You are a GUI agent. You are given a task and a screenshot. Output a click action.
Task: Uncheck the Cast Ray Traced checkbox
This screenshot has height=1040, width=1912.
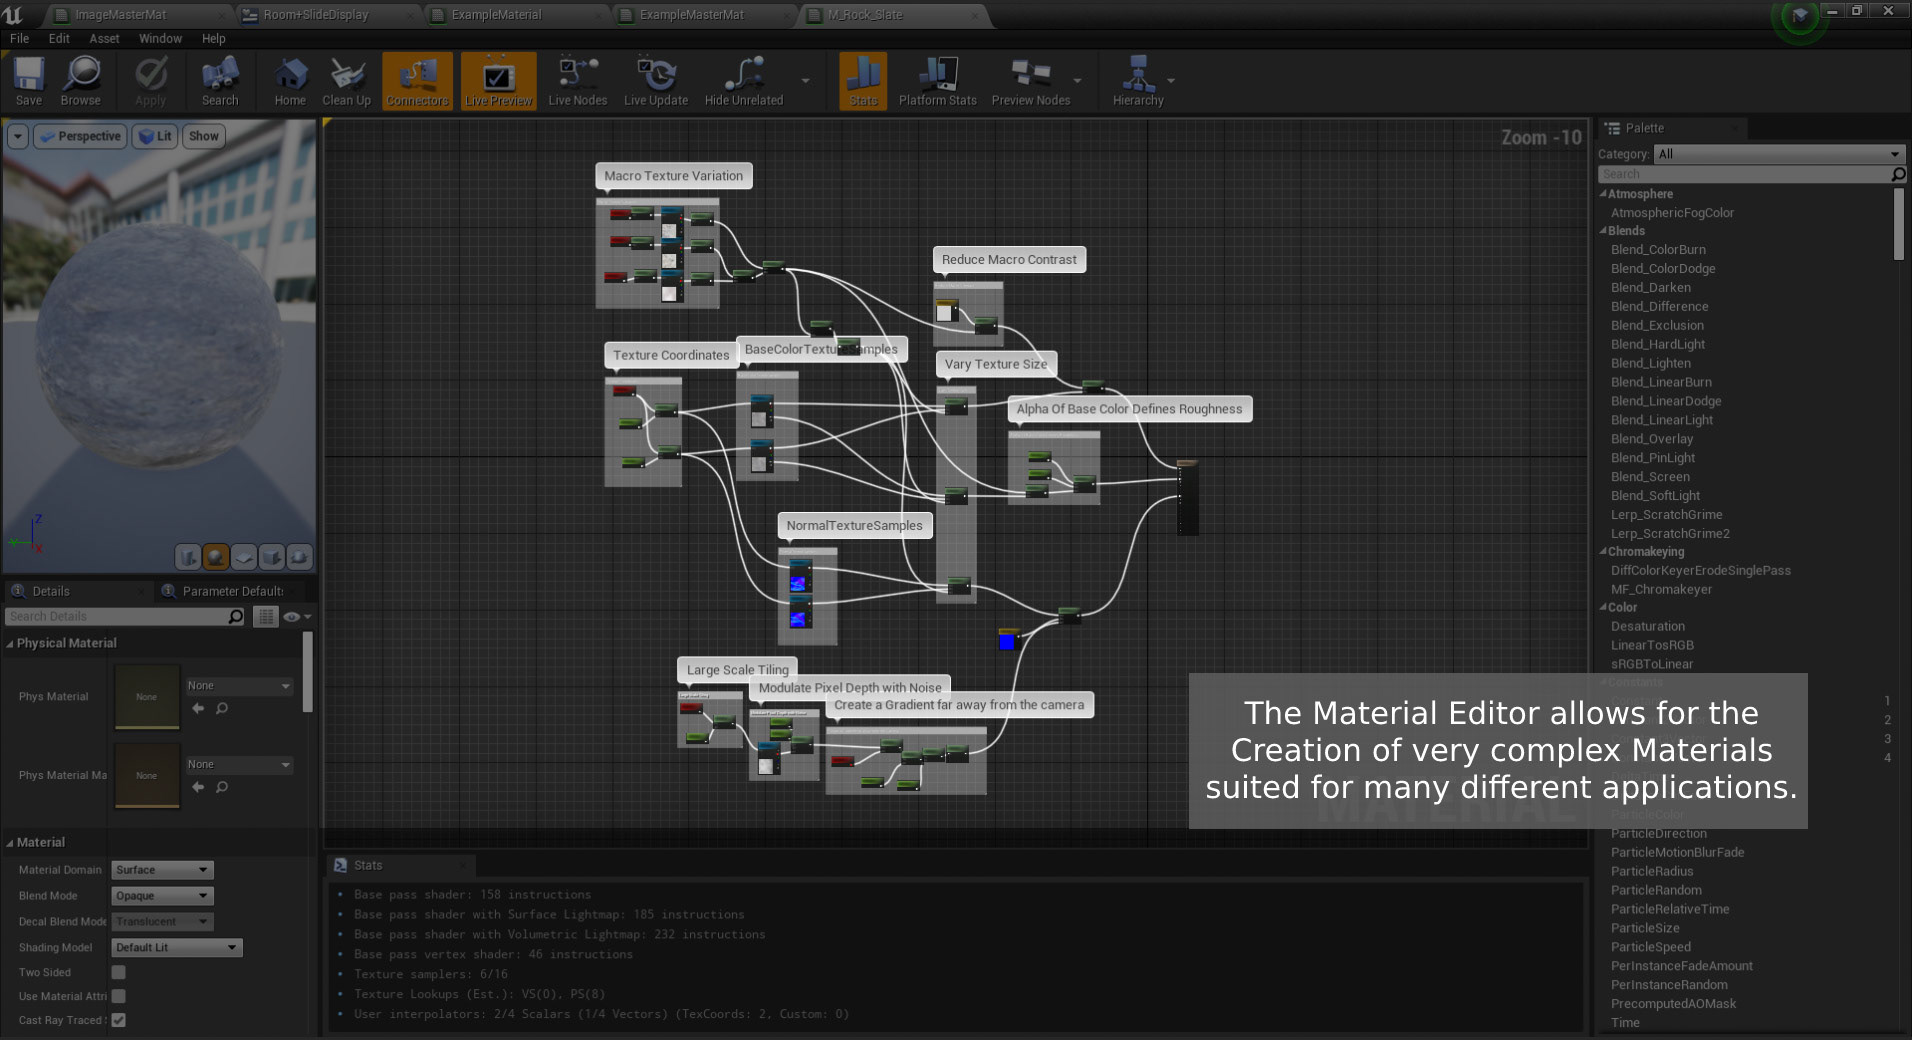click(x=119, y=1020)
